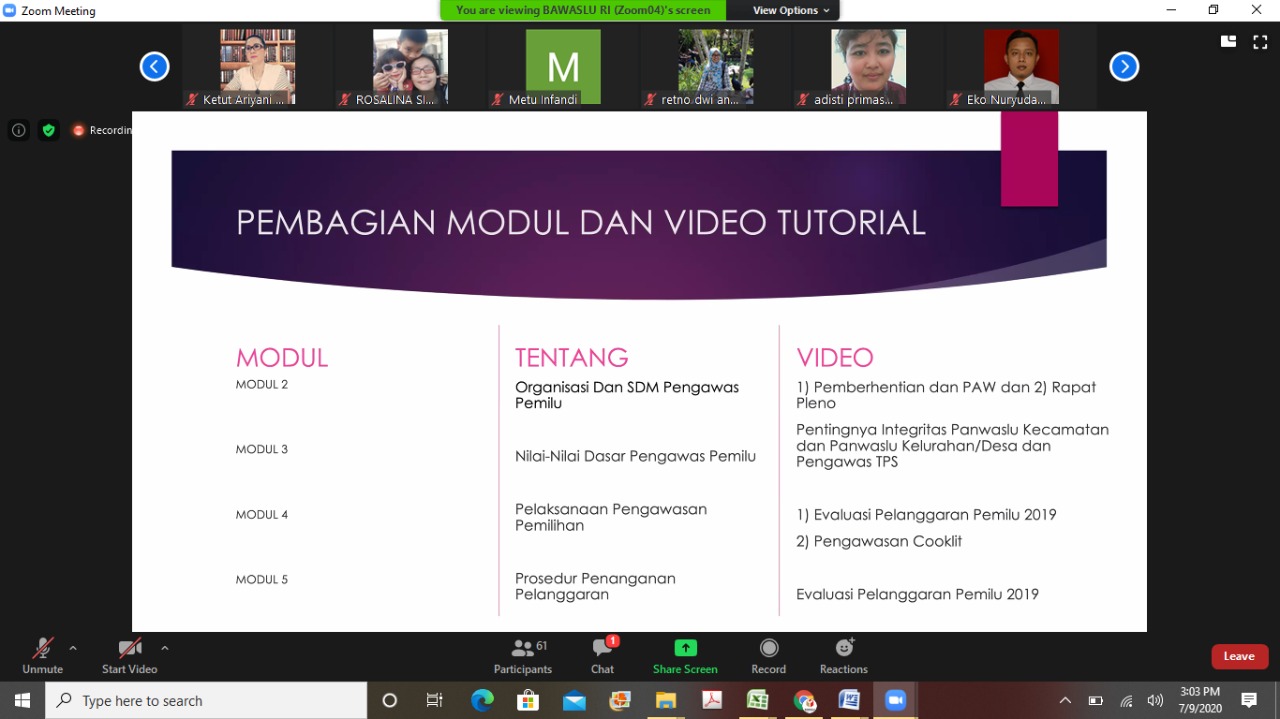This screenshot has width=1280, height=719.
Task: View the encryption shield icon
Action: [x=48, y=129]
